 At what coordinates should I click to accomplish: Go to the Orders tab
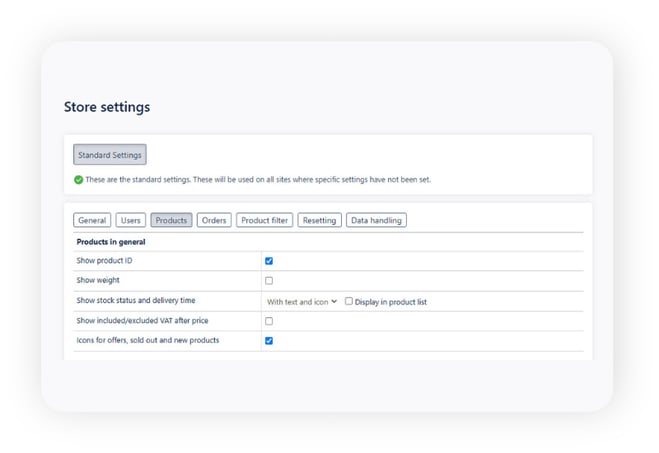pos(213,220)
